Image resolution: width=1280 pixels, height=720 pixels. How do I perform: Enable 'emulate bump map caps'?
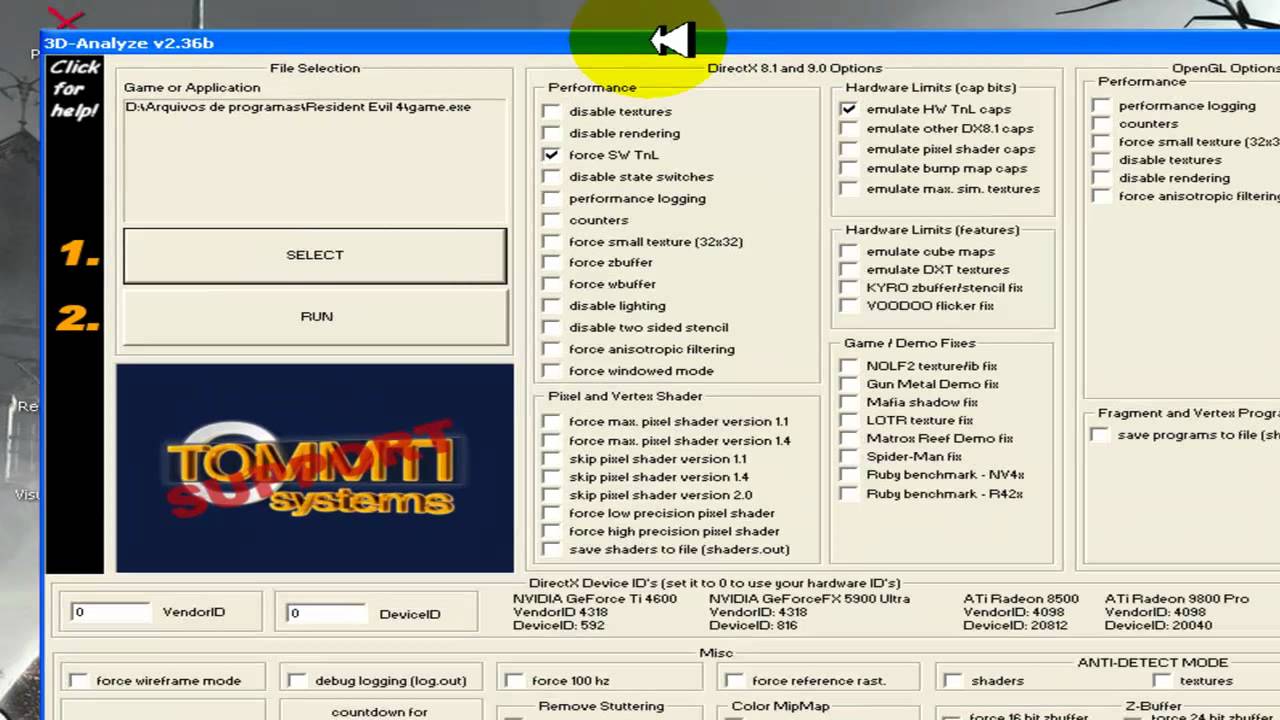[848, 169]
